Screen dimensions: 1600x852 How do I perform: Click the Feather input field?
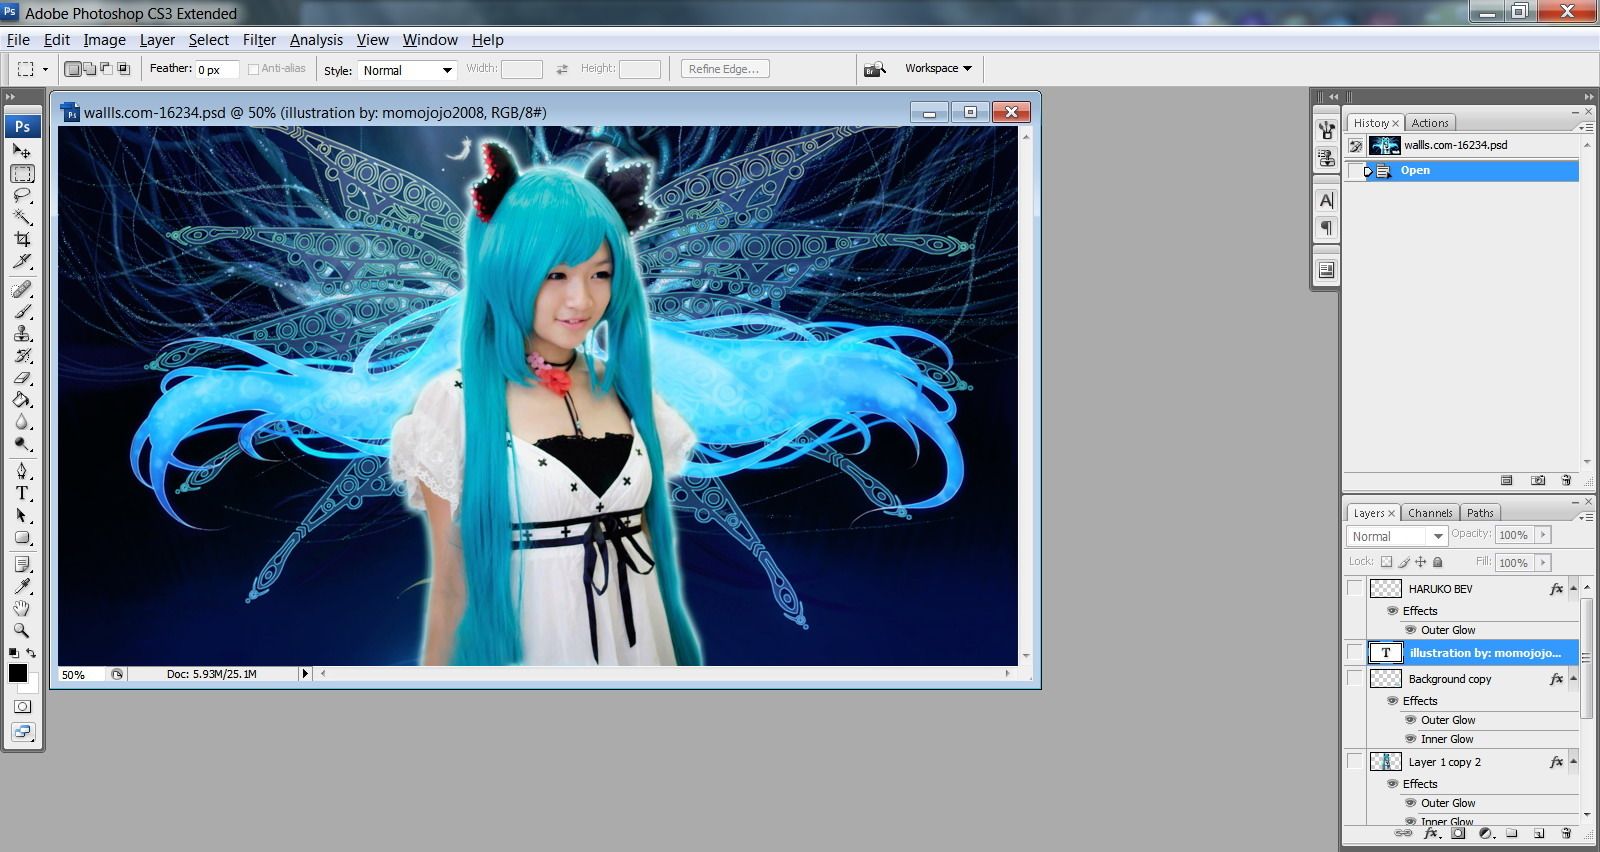point(216,69)
